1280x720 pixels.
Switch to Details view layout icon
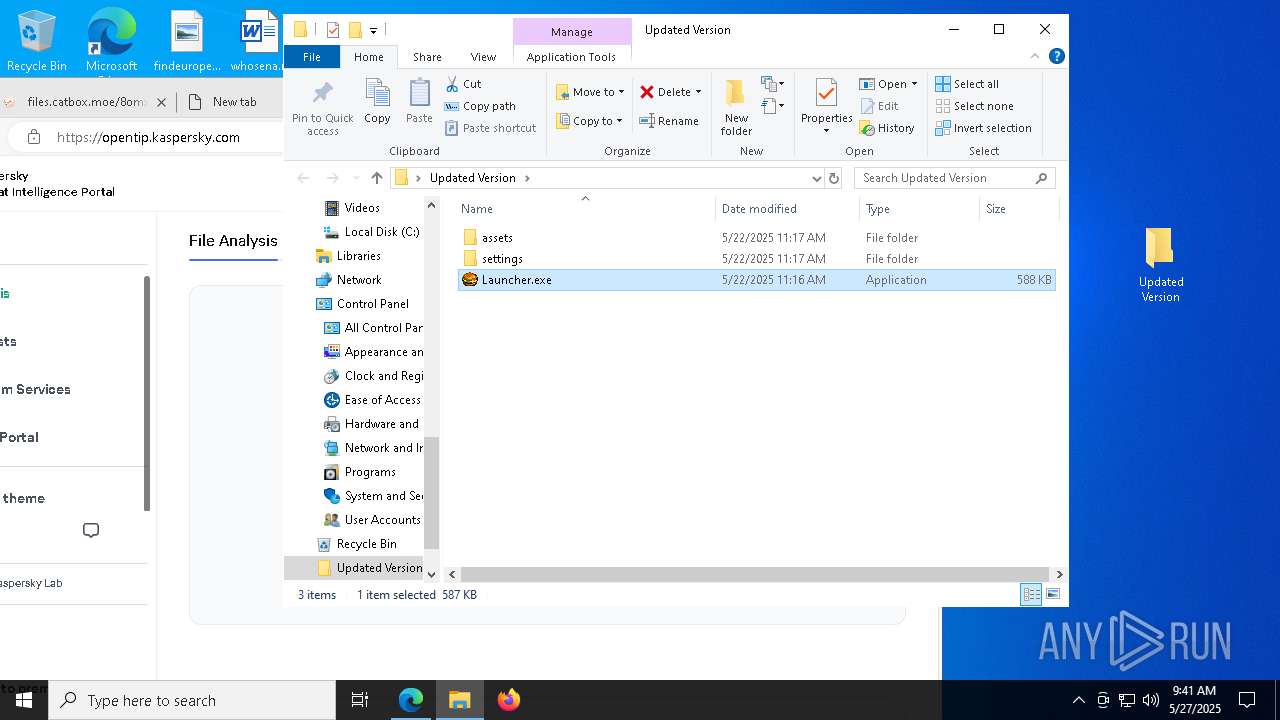tap(1031, 594)
